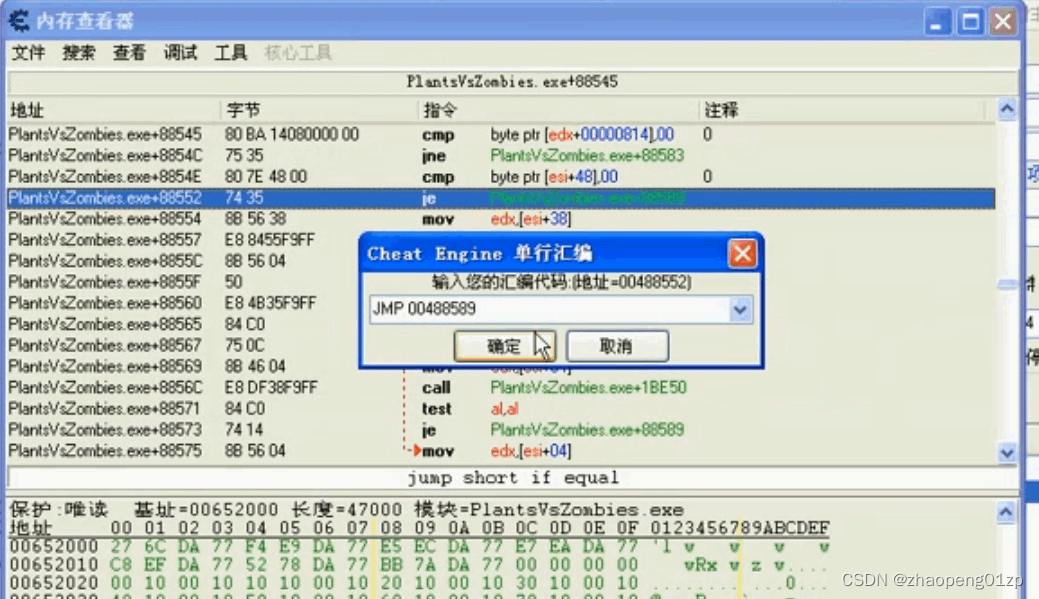
Task: Open the 调试 menu
Action: click(180, 52)
